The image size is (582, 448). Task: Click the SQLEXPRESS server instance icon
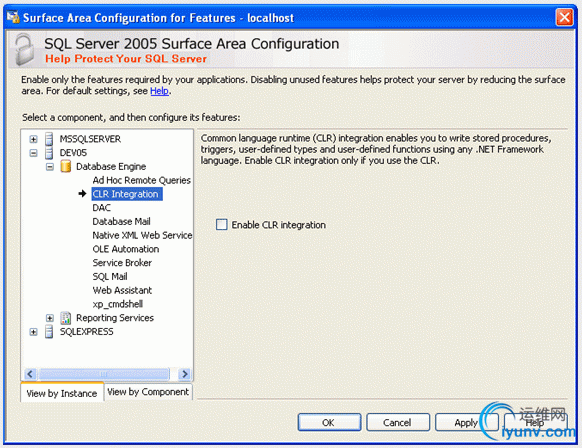point(49,331)
